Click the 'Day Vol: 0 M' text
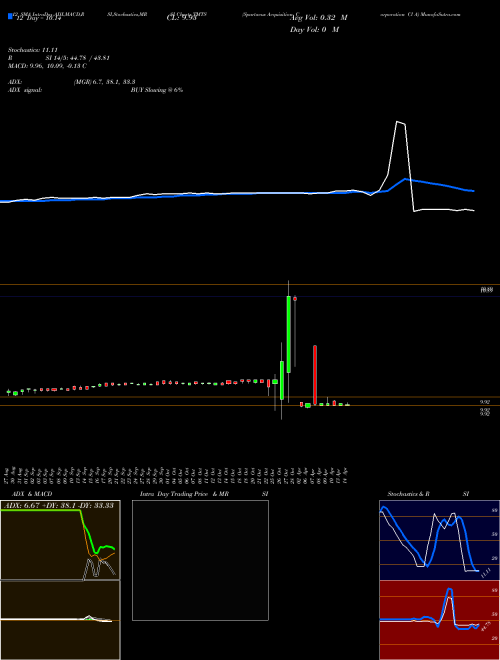The height and width of the screenshot is (660, 500). pos(314,30)
